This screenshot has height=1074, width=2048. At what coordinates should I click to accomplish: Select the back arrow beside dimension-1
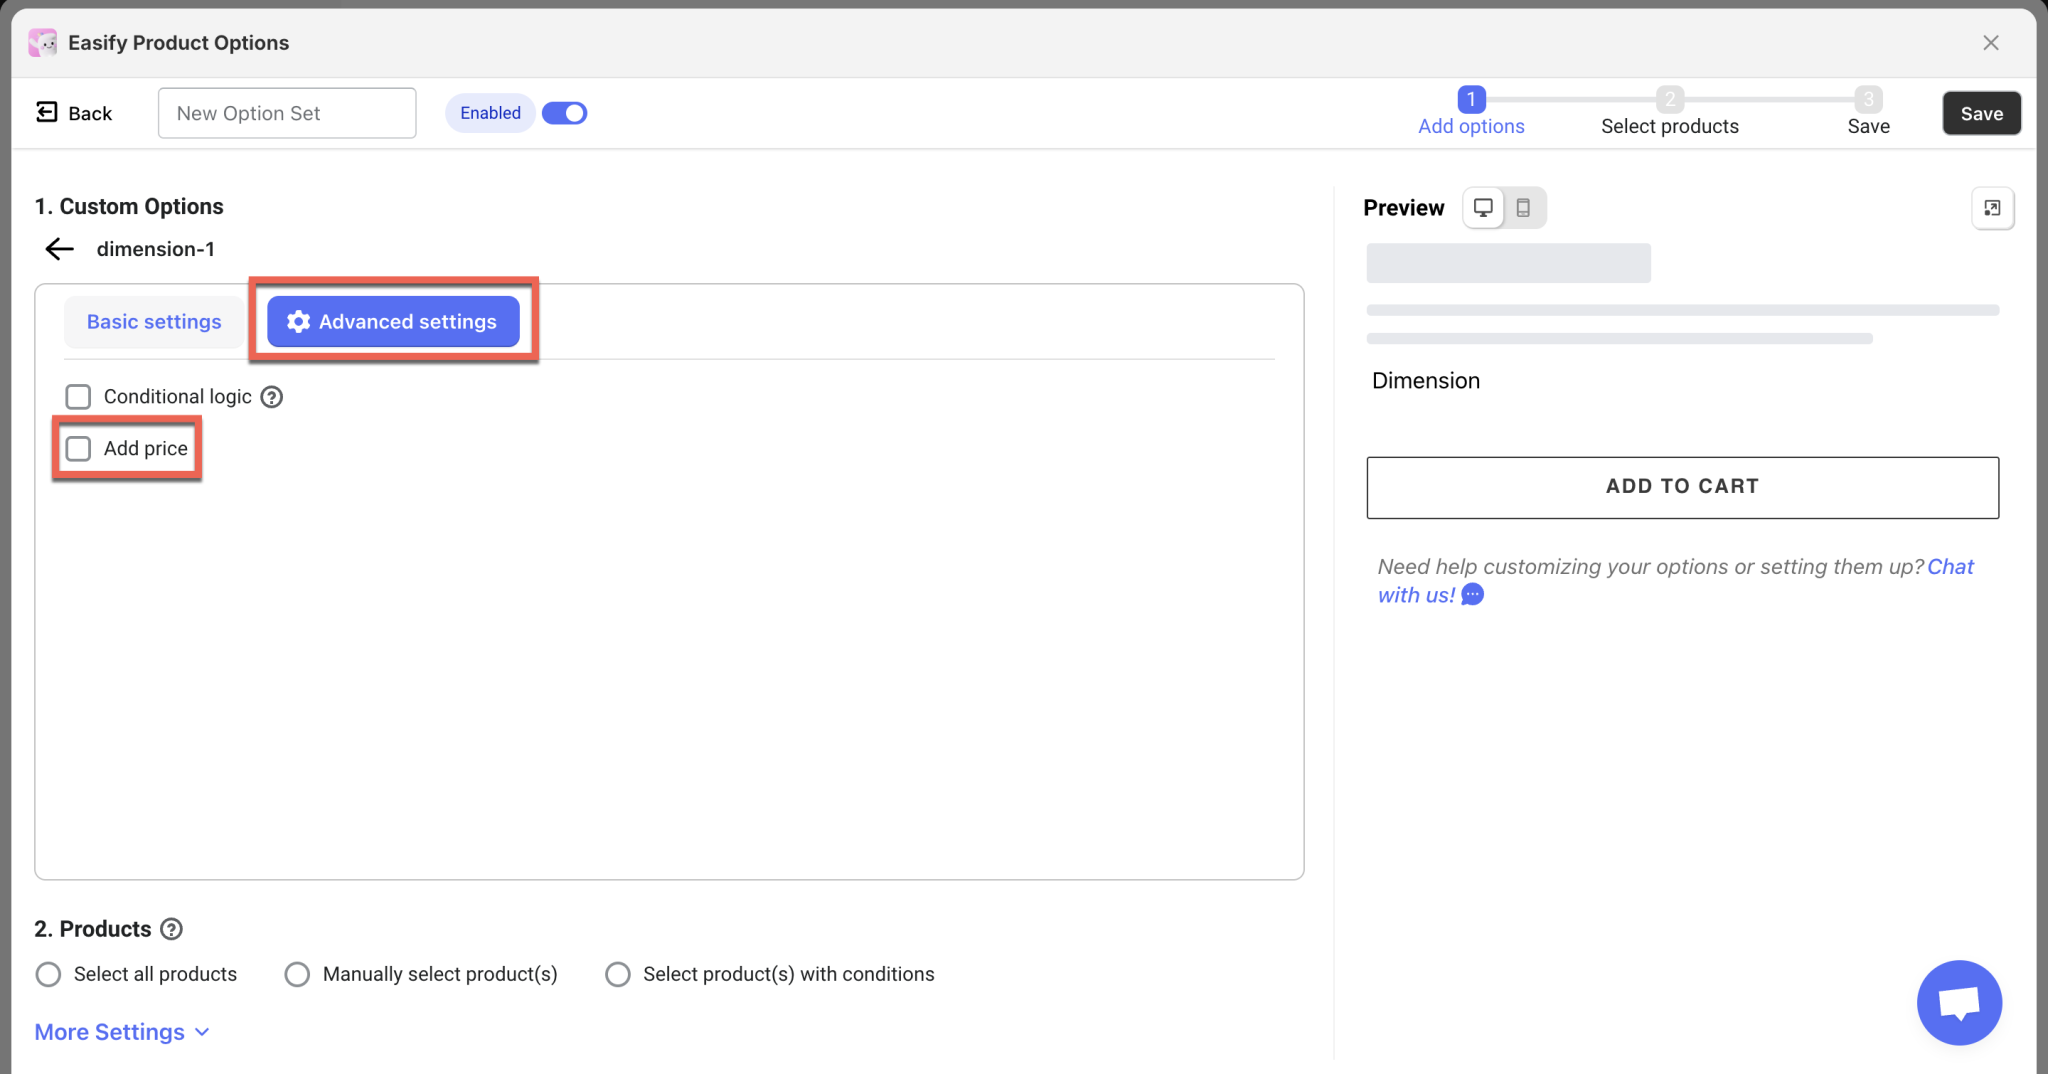58,248
